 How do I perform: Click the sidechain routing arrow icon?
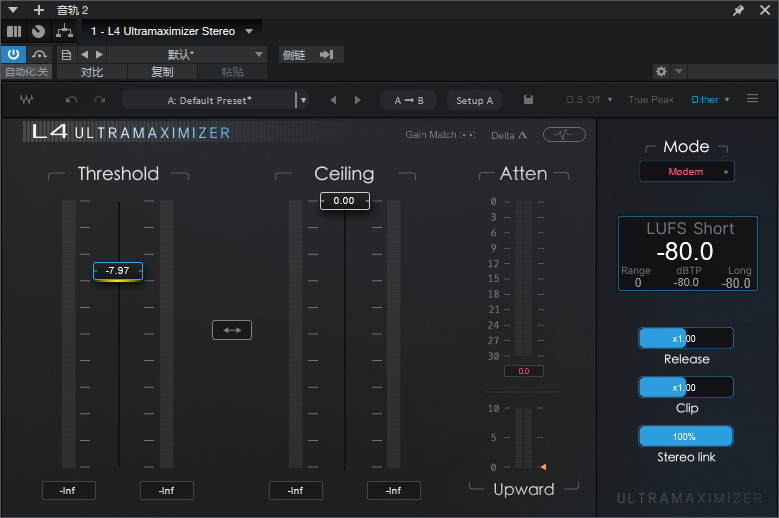(x=326, y=55)
